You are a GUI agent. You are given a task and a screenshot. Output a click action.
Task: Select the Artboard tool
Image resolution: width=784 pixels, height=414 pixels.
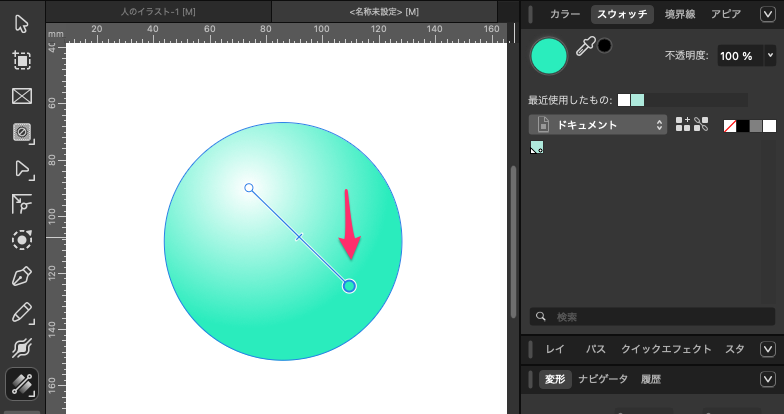pyautogui.click(x=21, y=60)
